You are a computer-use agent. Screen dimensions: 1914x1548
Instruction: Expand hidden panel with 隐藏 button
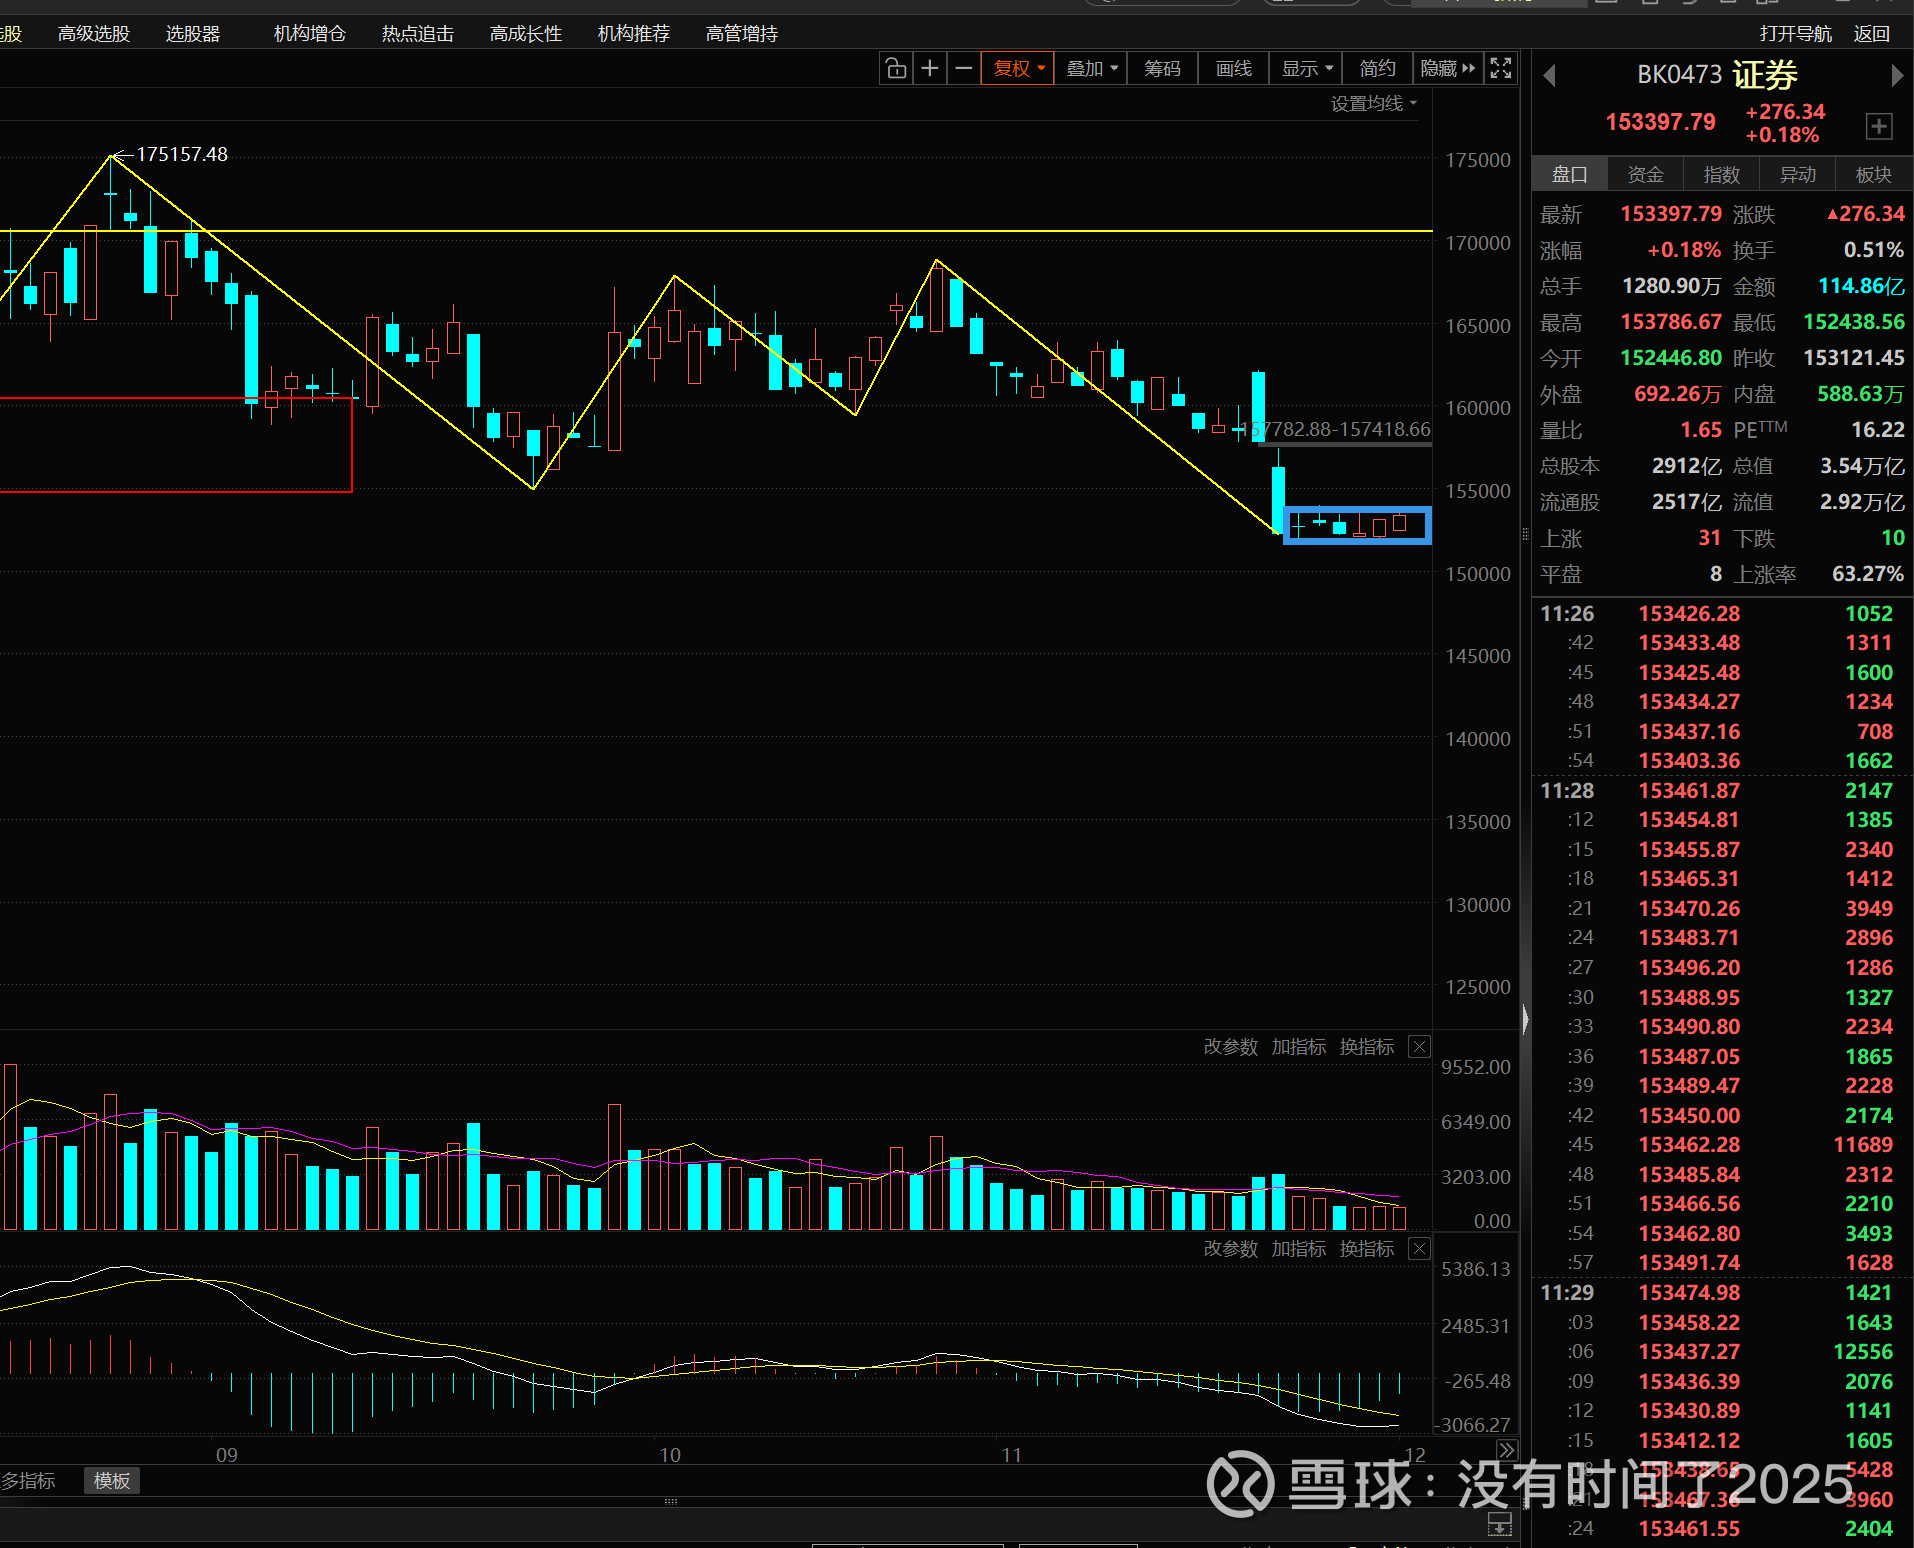1447,68
